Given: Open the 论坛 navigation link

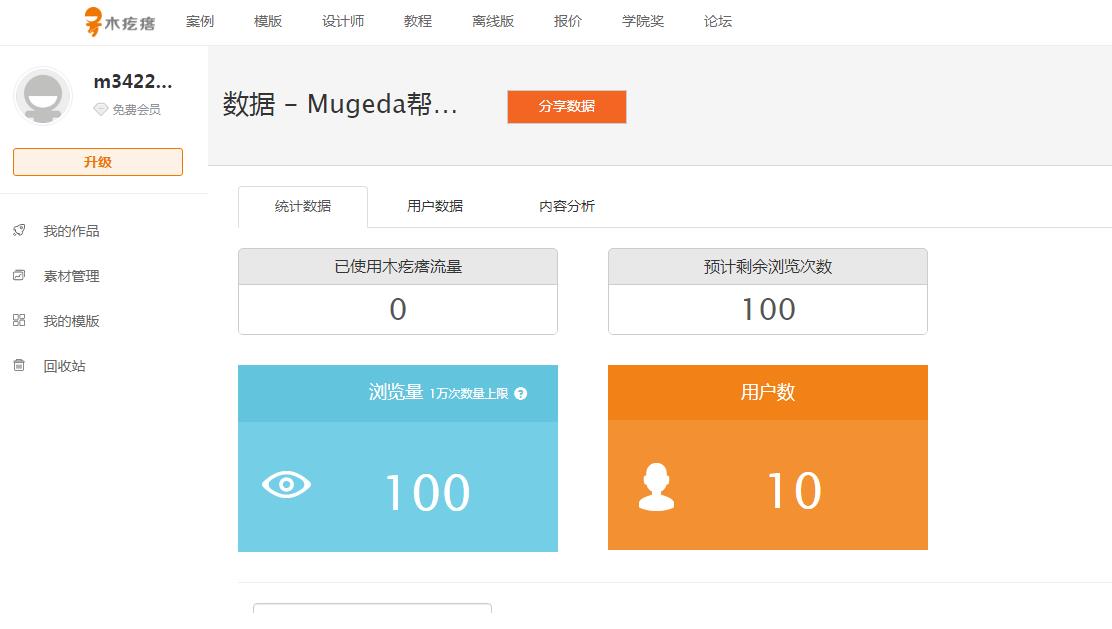Looking at the screenshot, I should [x=718, y=21].
